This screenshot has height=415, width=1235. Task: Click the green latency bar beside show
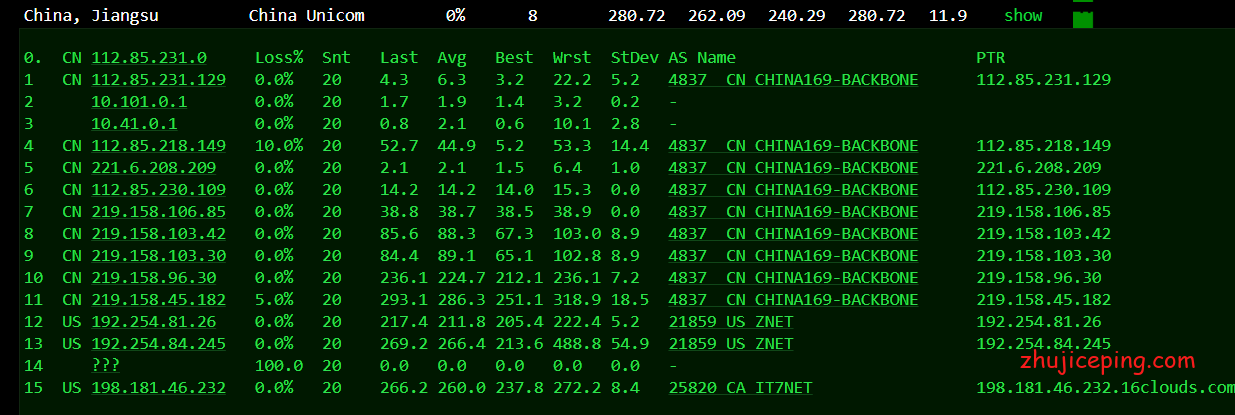[1082, 17]
